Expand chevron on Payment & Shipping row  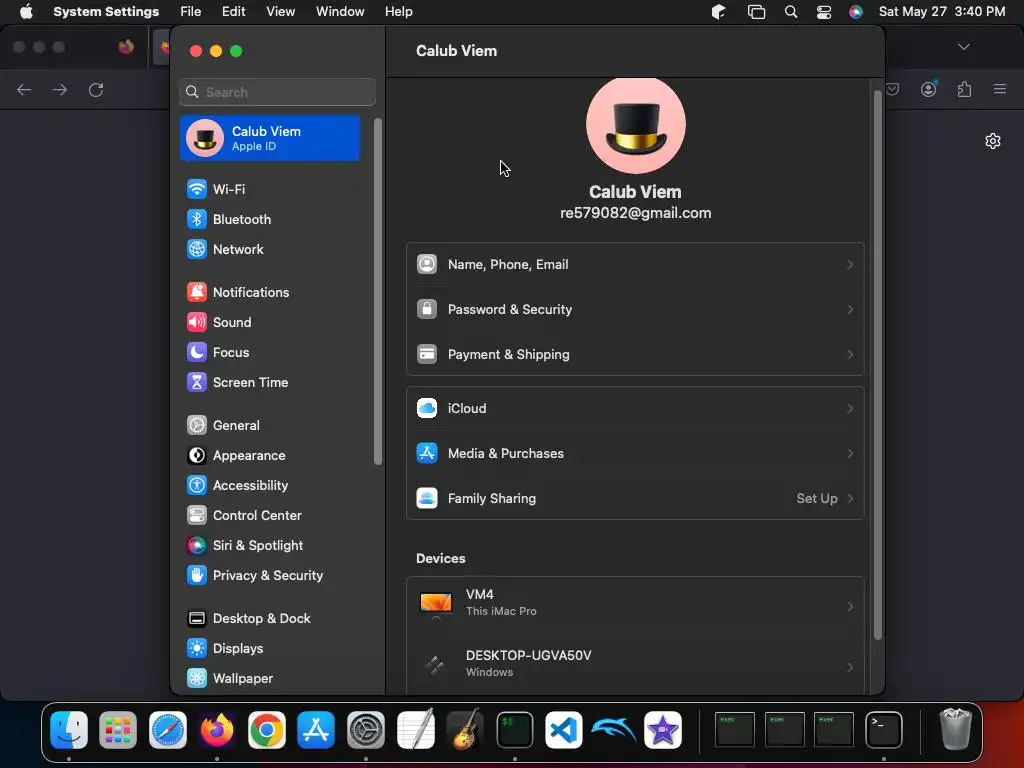pyautogui.click(x=850, y=355)
